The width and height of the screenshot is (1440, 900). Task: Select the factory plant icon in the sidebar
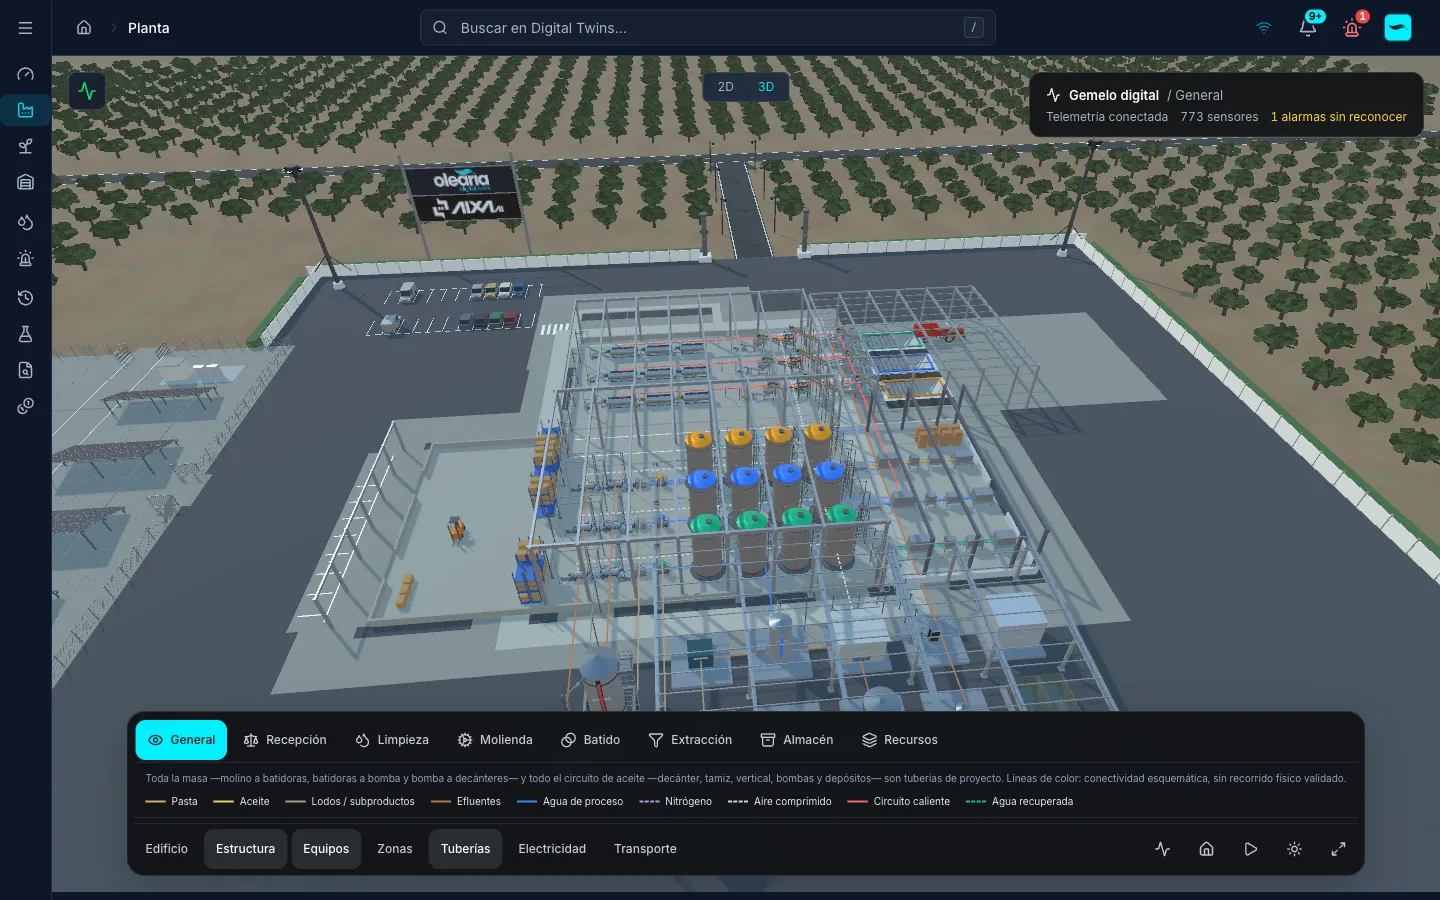click(25, 110)
